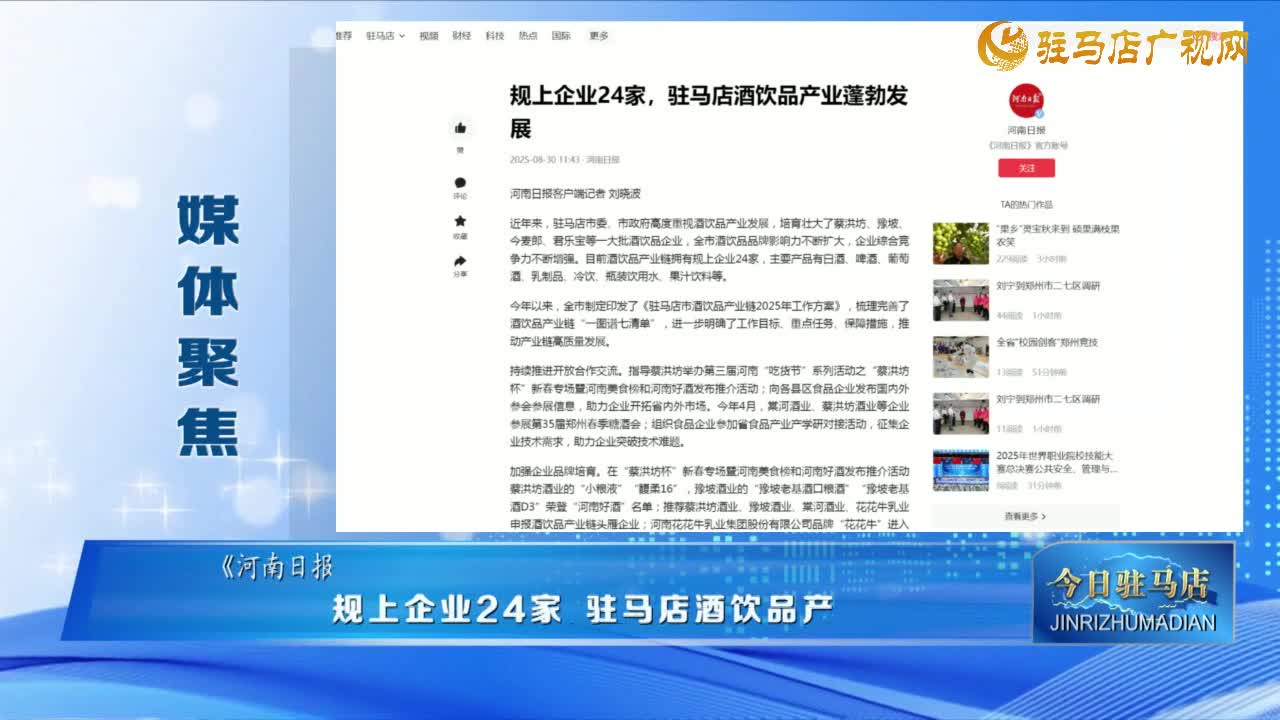Click the thumbs-up like icon
This screenshot has width=1280, height=720.
pyautogui.click(x=460, y=128)
